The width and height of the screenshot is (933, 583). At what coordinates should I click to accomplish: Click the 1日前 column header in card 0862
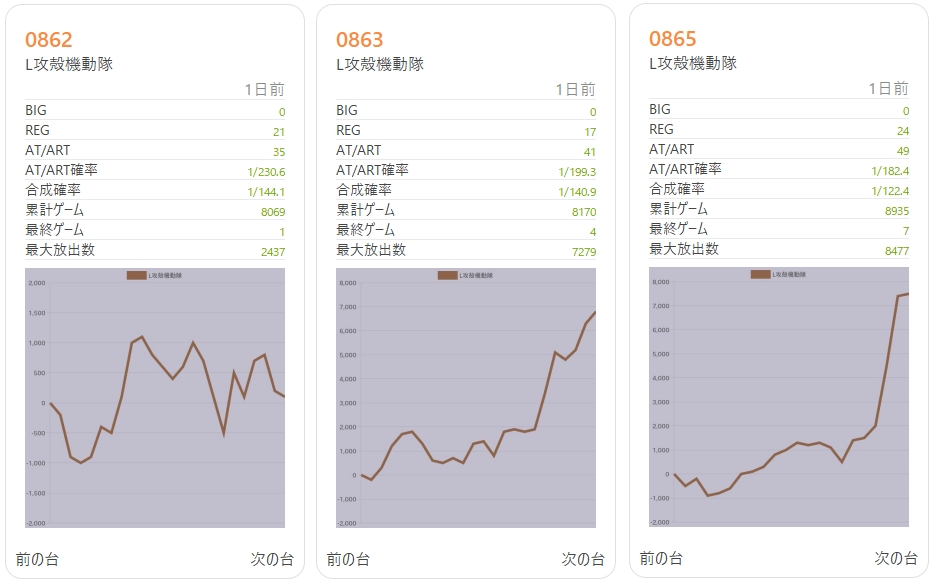point(264,90)
